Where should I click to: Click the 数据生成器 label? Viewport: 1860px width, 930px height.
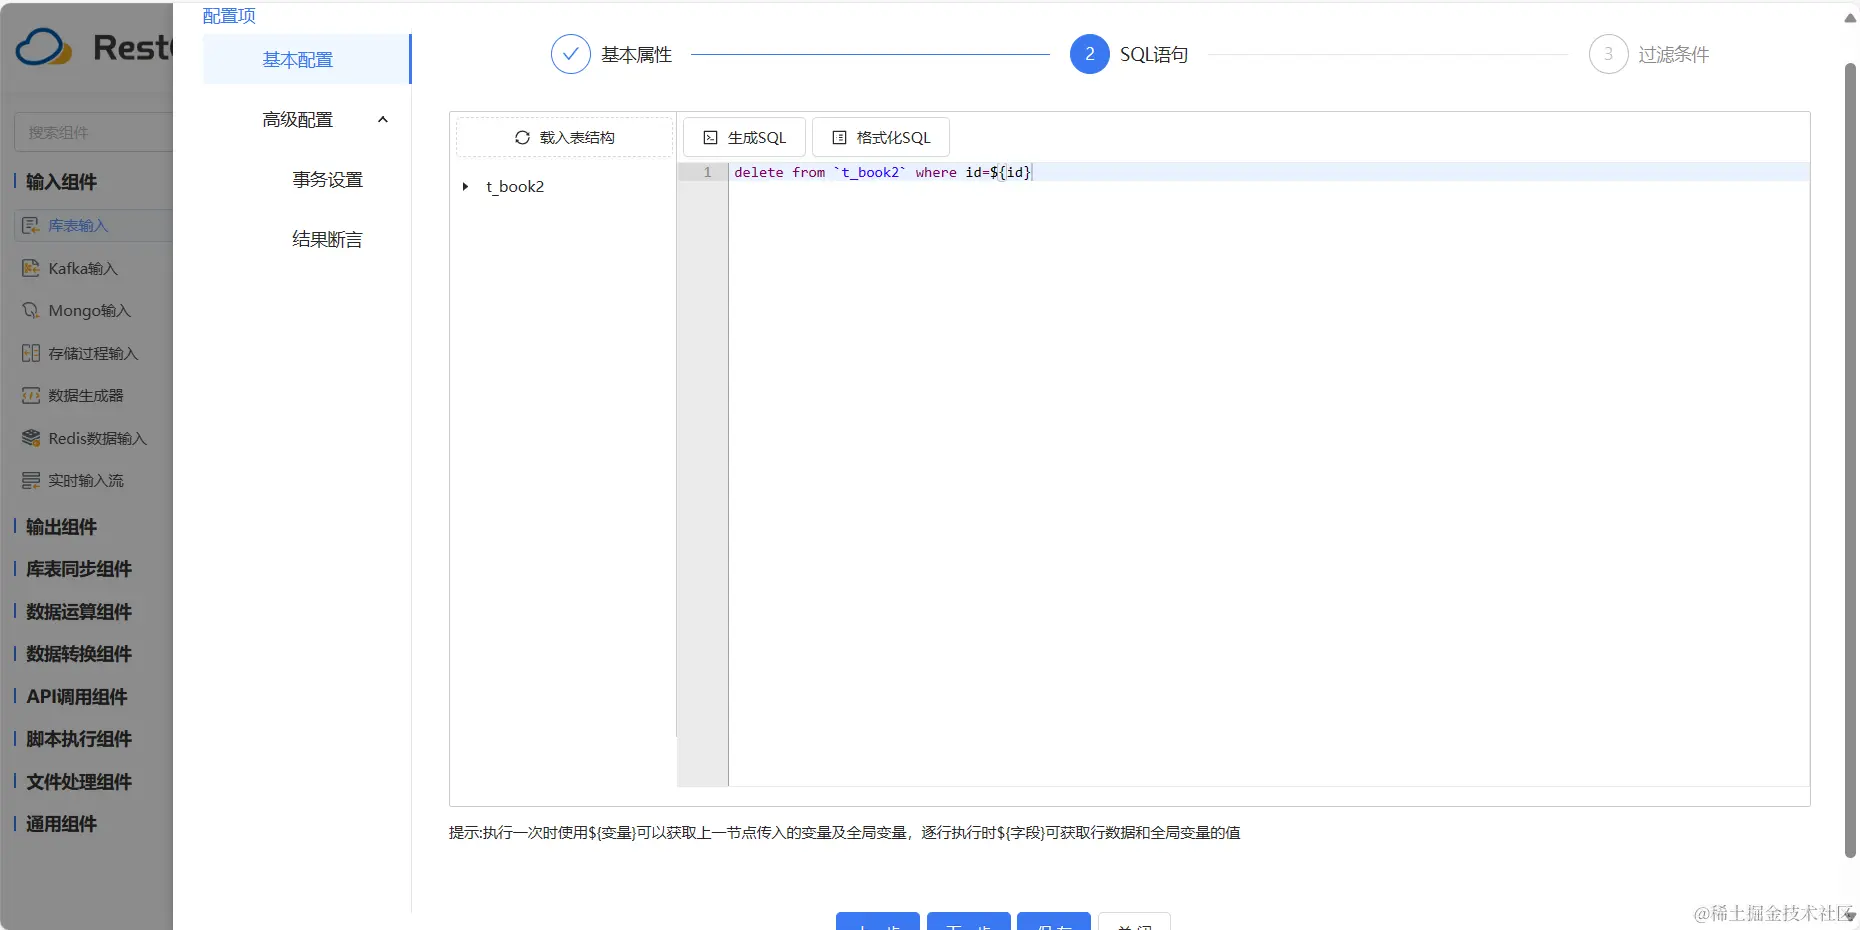pos(86,396)
